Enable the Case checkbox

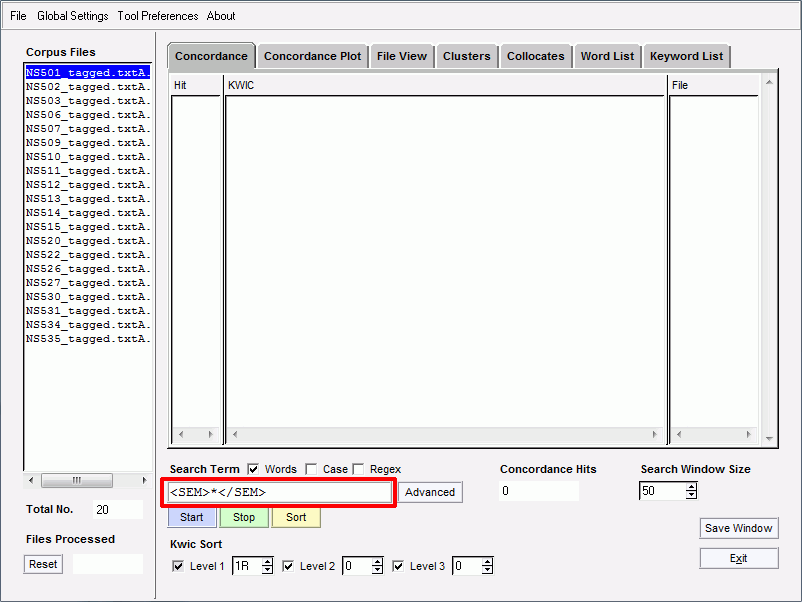pyautogui.click(x=311, y=469)
